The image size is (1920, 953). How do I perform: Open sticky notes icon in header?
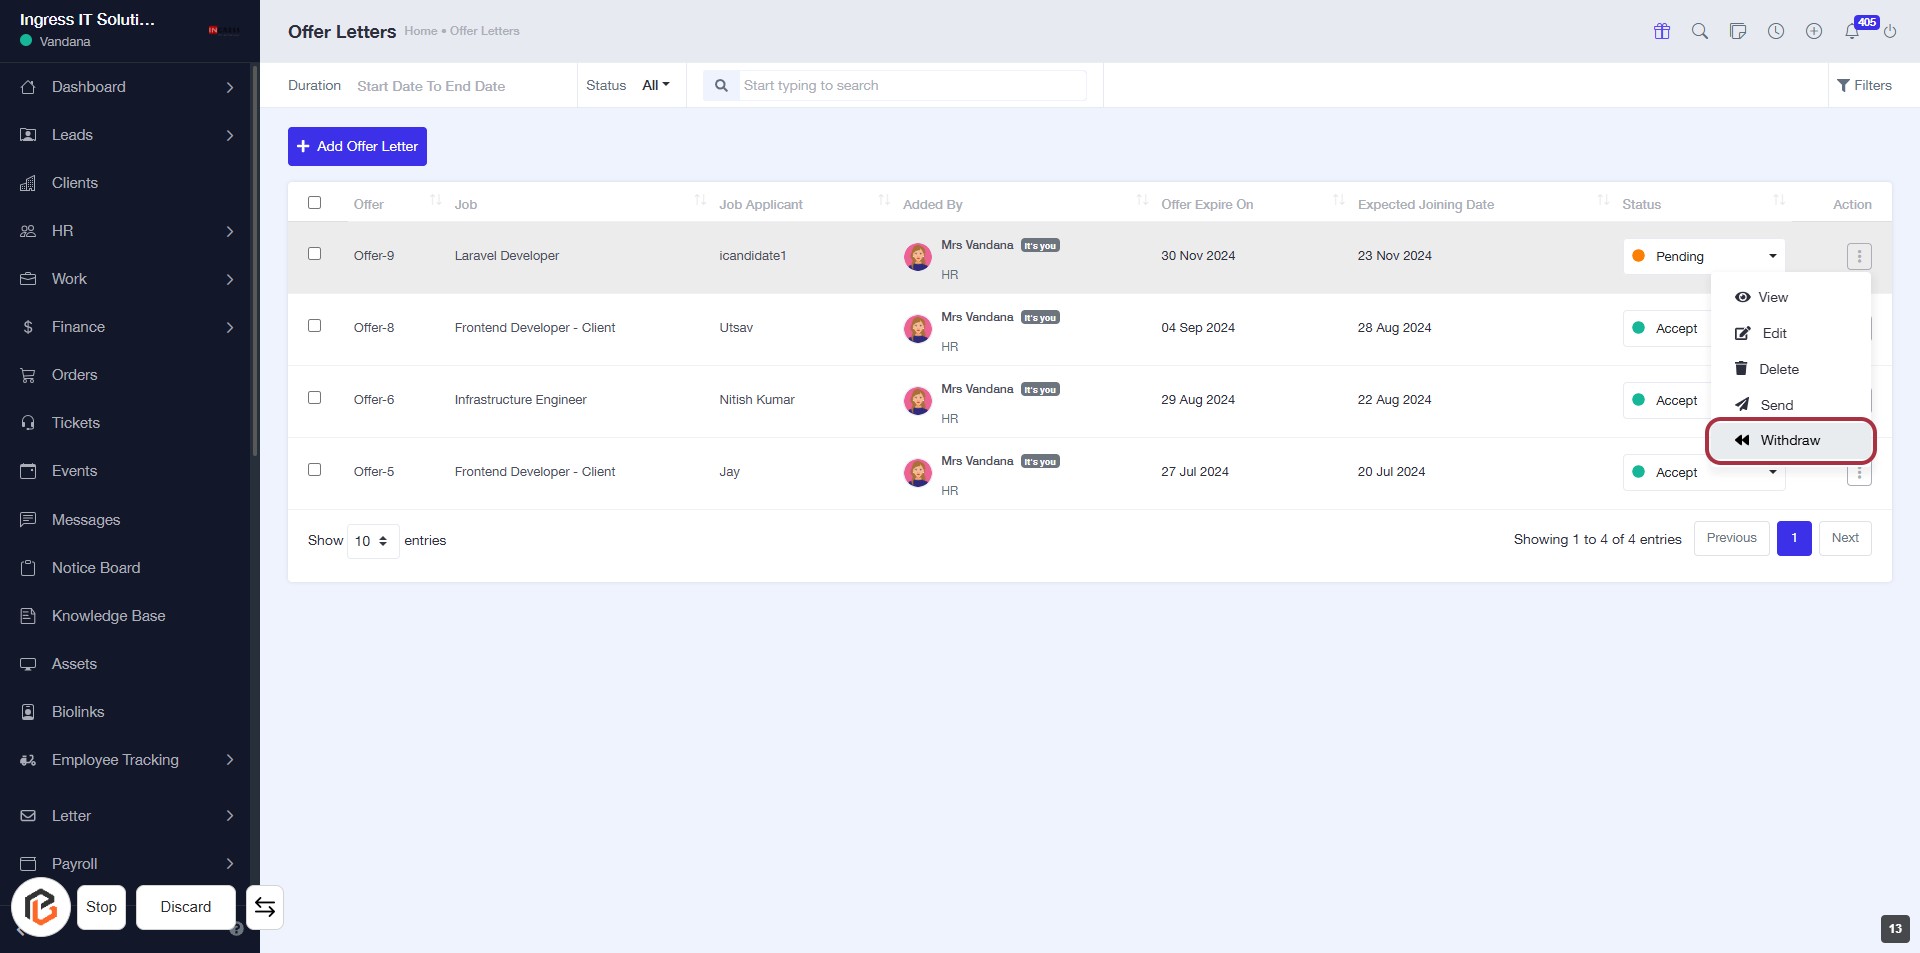1737,31
